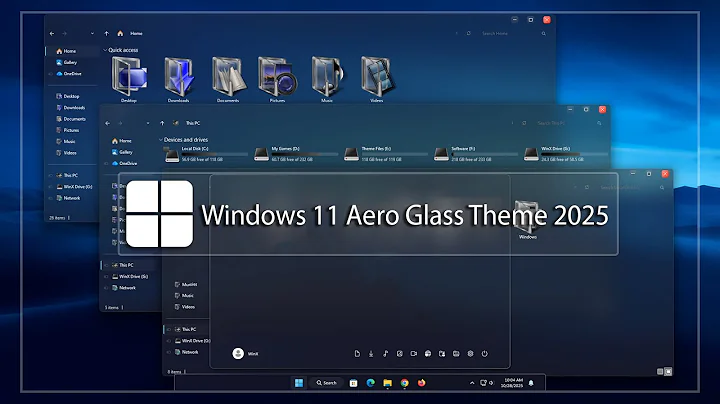Open taskbar clock showing 10:04 AM
The image size is (720, 404).
coord(513,383)
